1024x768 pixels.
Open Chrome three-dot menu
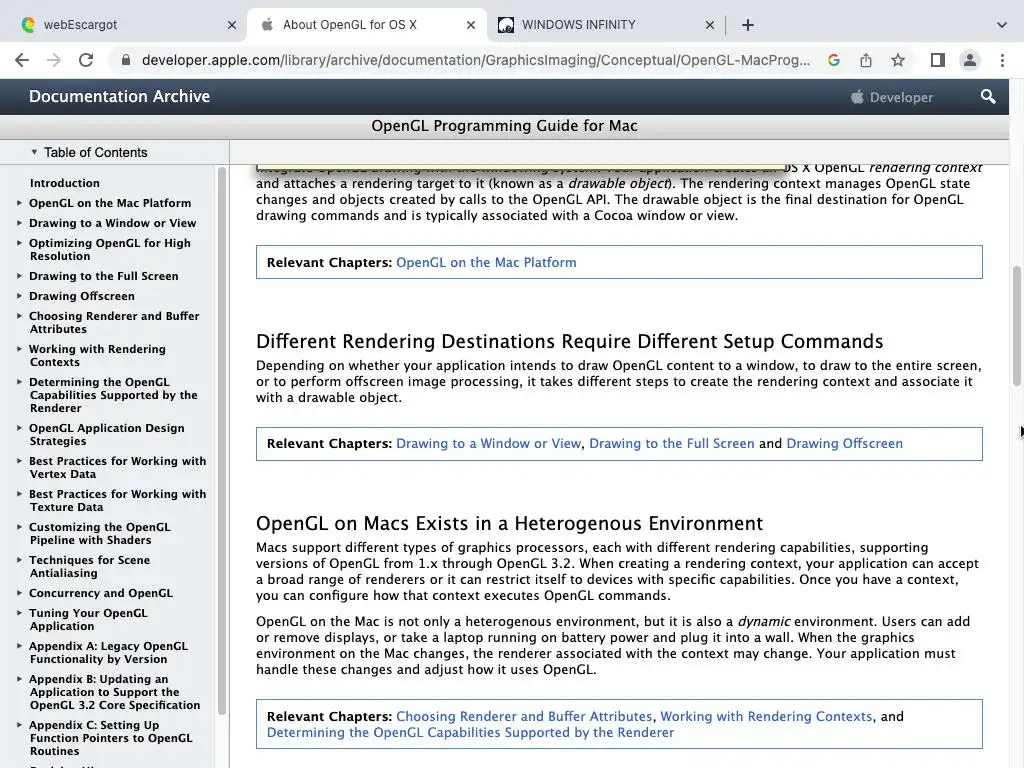pos(1002,60)
